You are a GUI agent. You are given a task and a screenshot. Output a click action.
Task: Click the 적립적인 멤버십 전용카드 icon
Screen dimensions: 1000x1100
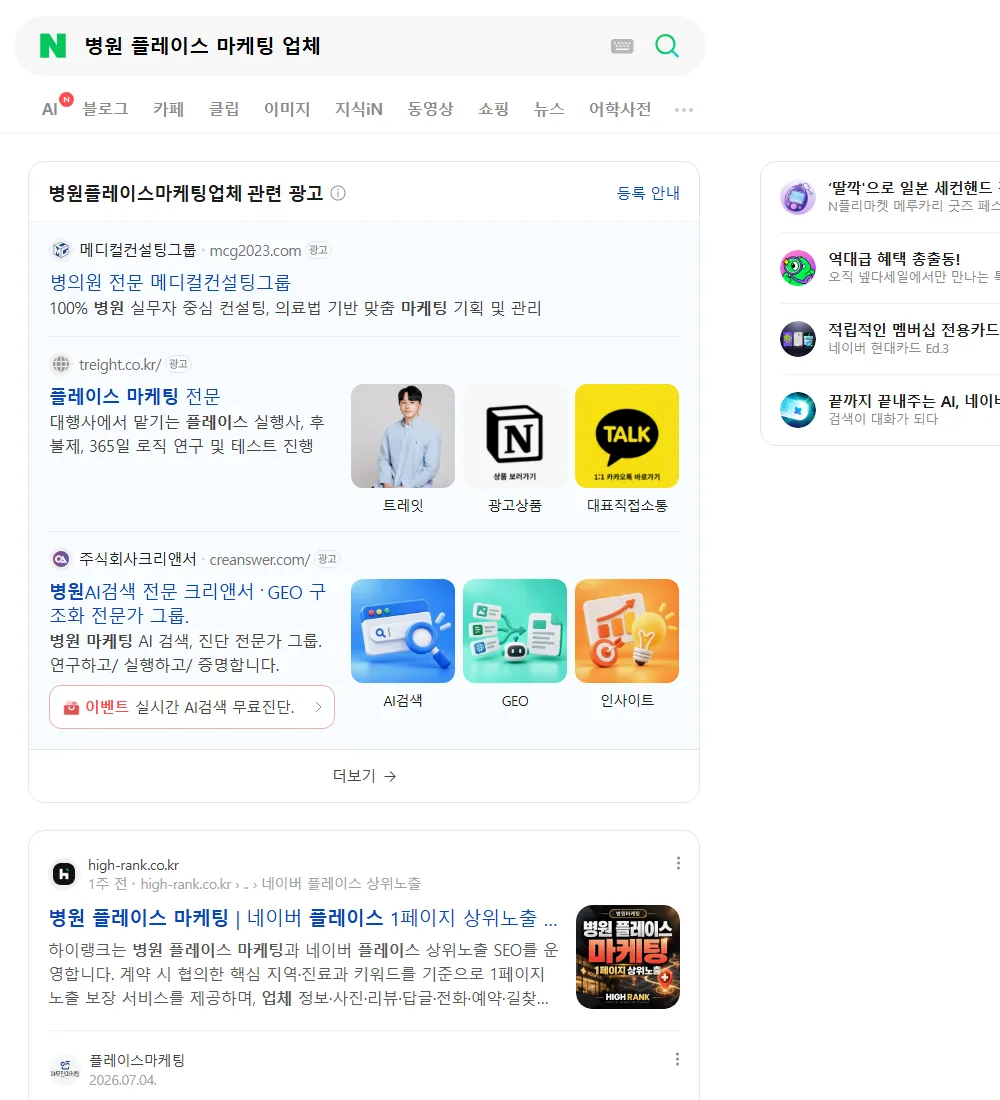(x=798, y=339)
